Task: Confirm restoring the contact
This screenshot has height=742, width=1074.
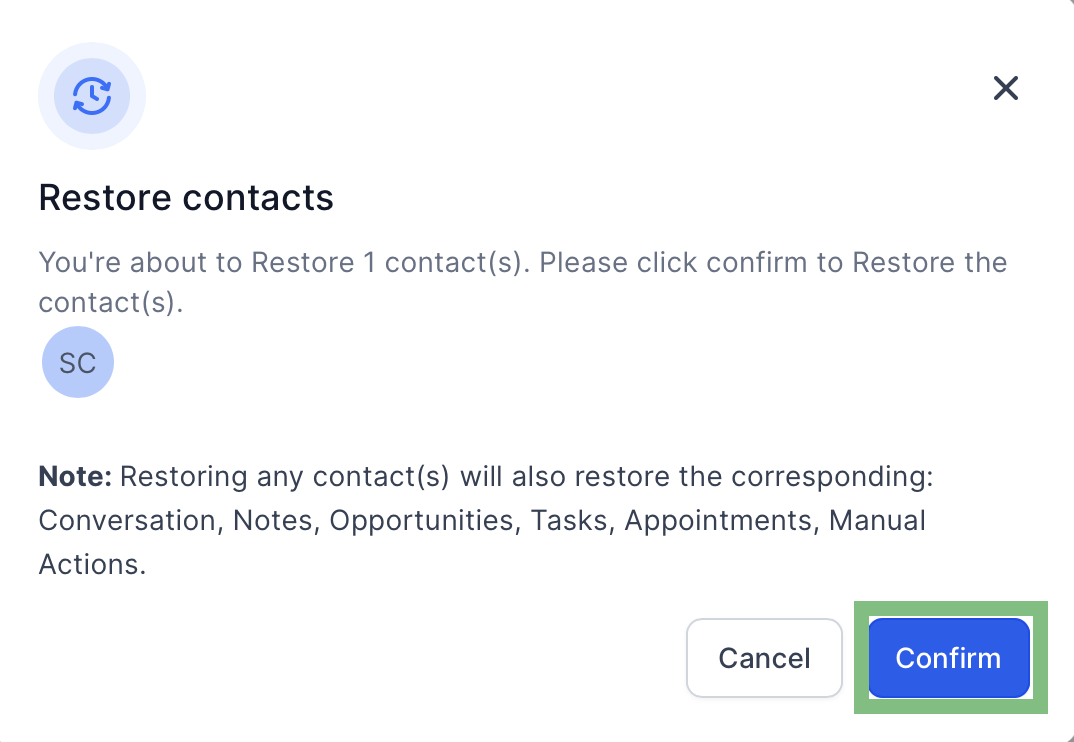Action: point(949,658)
